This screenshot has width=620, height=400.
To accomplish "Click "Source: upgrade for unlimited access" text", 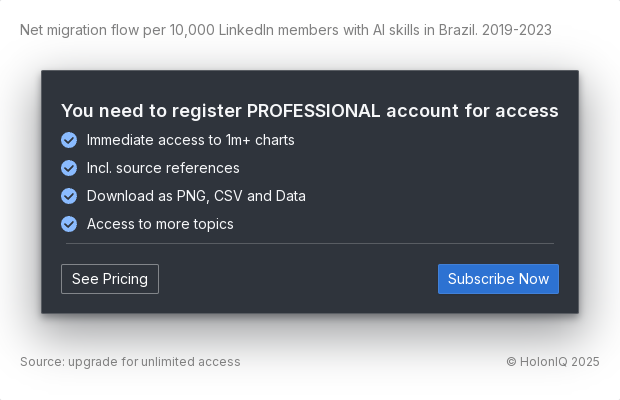I will (x=130, y=361).
